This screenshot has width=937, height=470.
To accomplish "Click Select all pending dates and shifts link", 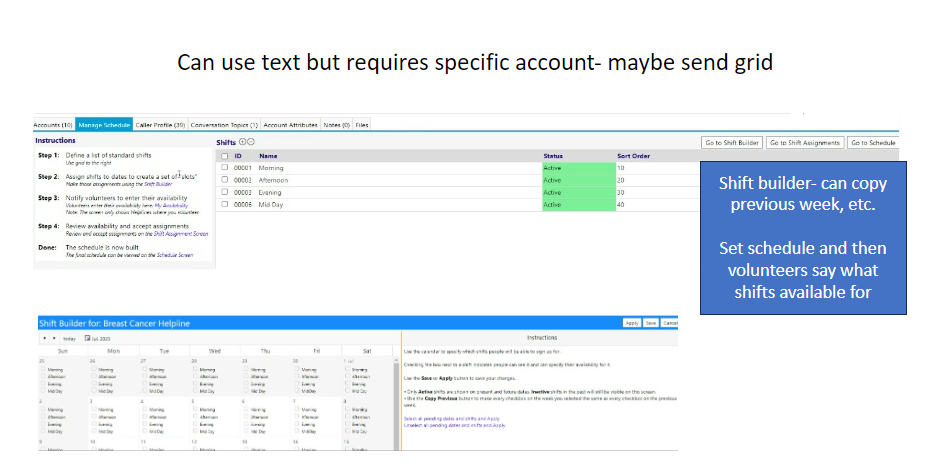I will (x=452, y=419).
